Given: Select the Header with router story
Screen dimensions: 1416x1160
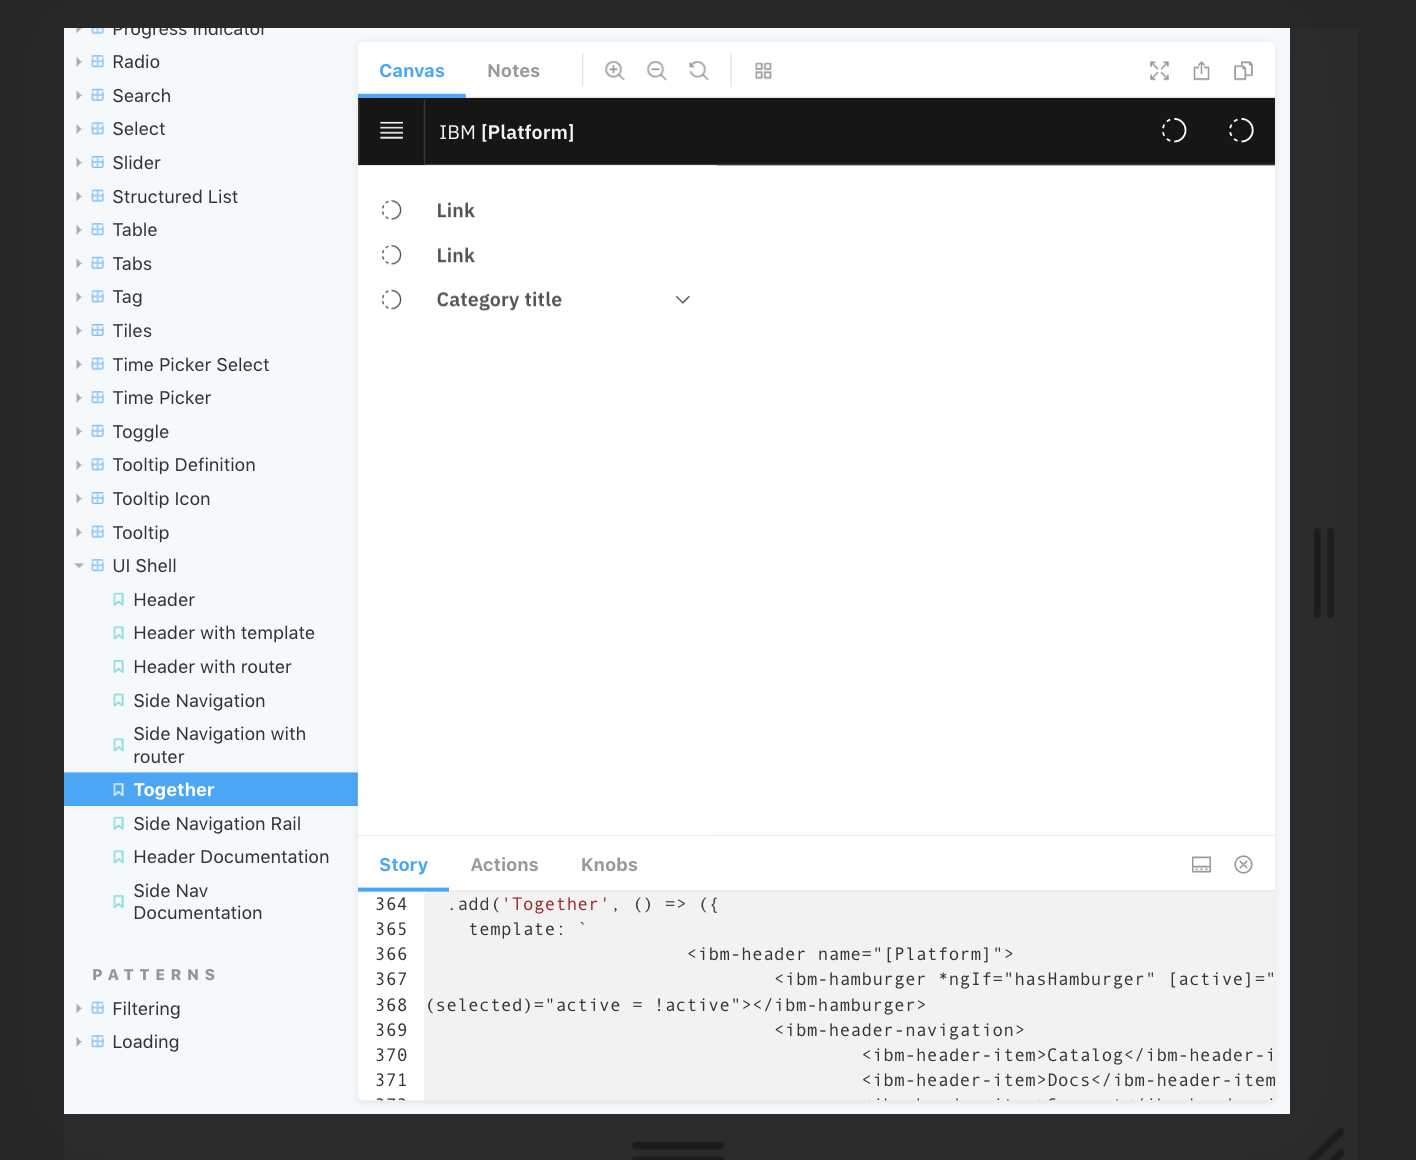Looking at the screenshot, I should click(211, 666).
